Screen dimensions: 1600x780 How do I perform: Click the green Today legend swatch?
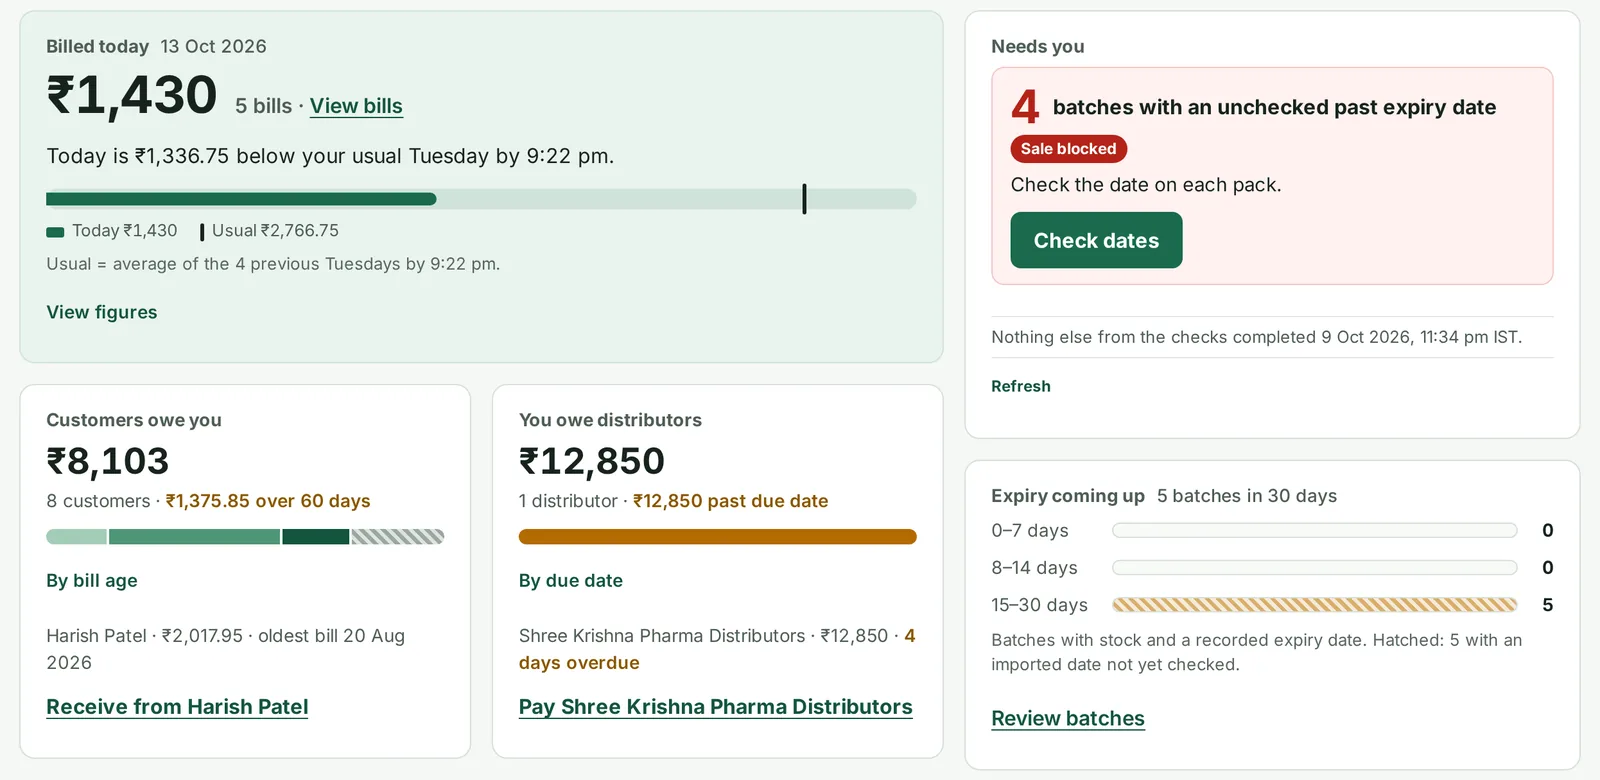point(55,232)
